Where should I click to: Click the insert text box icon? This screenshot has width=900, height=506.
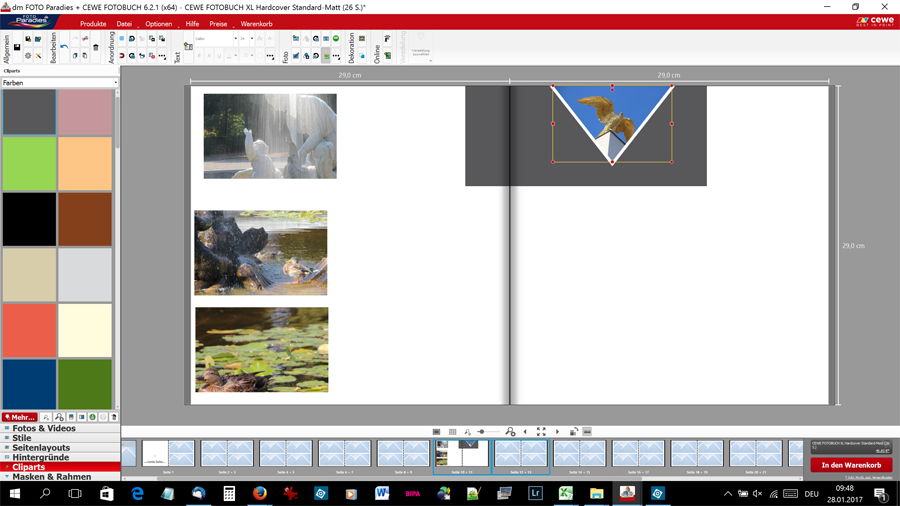pyautogui.click(x=188, y=46)
